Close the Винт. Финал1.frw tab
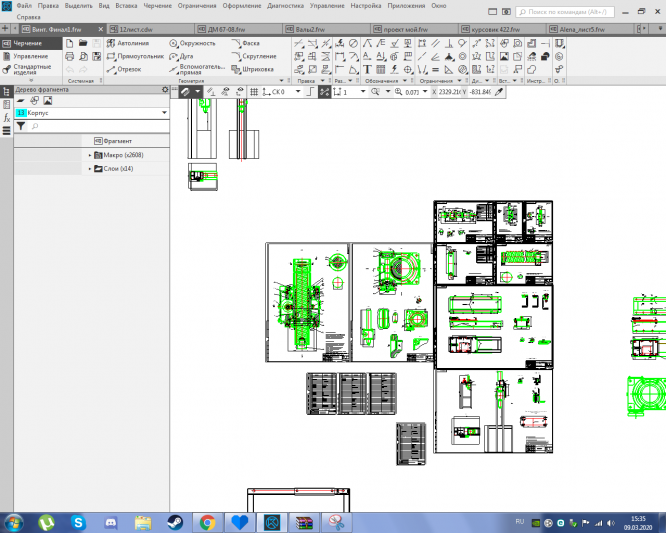The image size is (666, 533). (101, 29)
